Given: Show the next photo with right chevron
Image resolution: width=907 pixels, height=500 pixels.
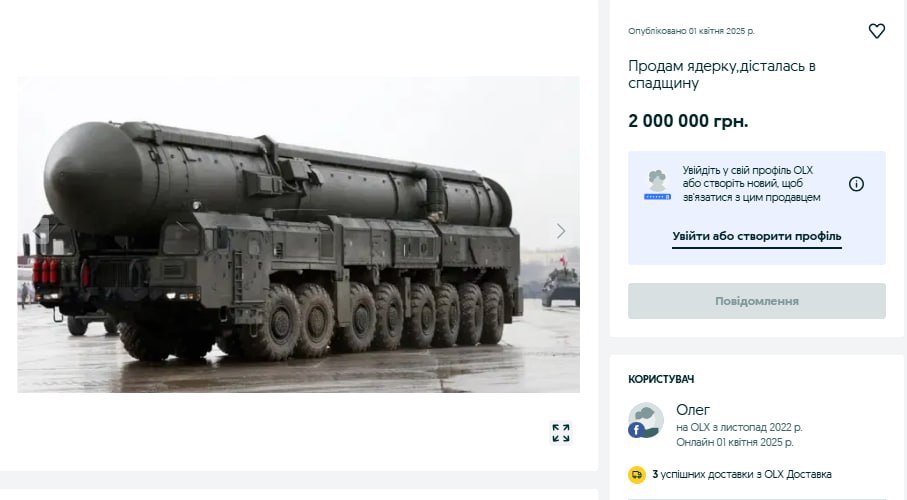Looking at the screenshot, I should click(x=561, y=231).
